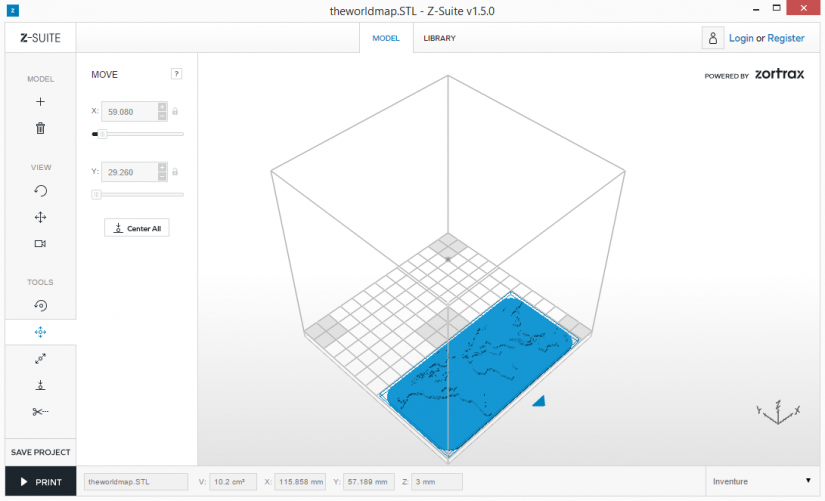
Task: Click the X position slider handle
Action: [x=102, y=134]
